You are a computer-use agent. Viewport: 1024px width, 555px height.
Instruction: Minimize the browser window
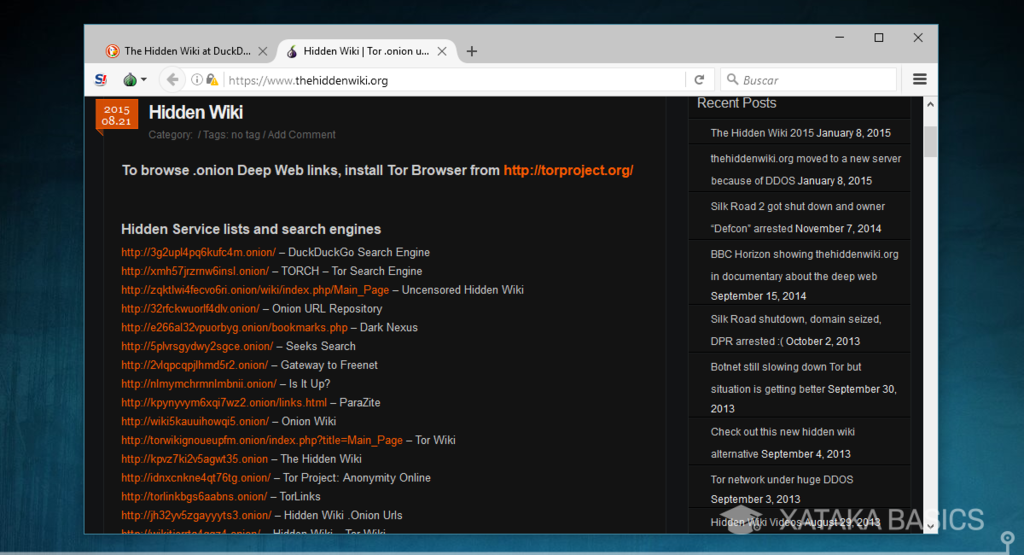point(840,38)
